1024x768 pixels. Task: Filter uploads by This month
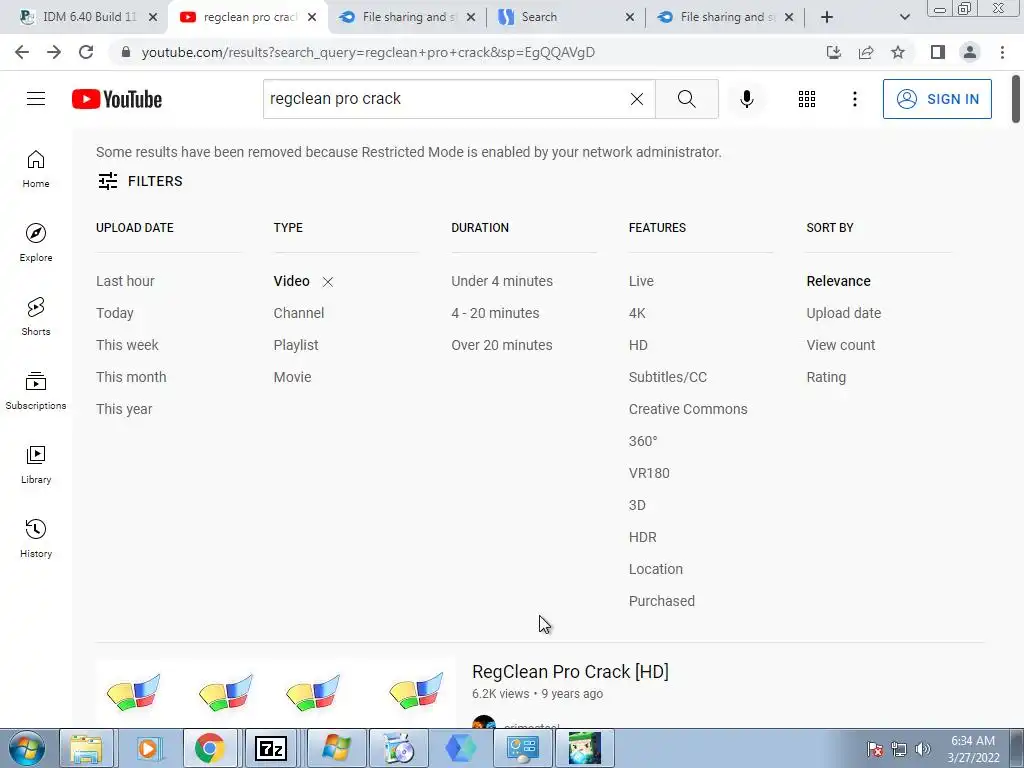click(131, 377)
